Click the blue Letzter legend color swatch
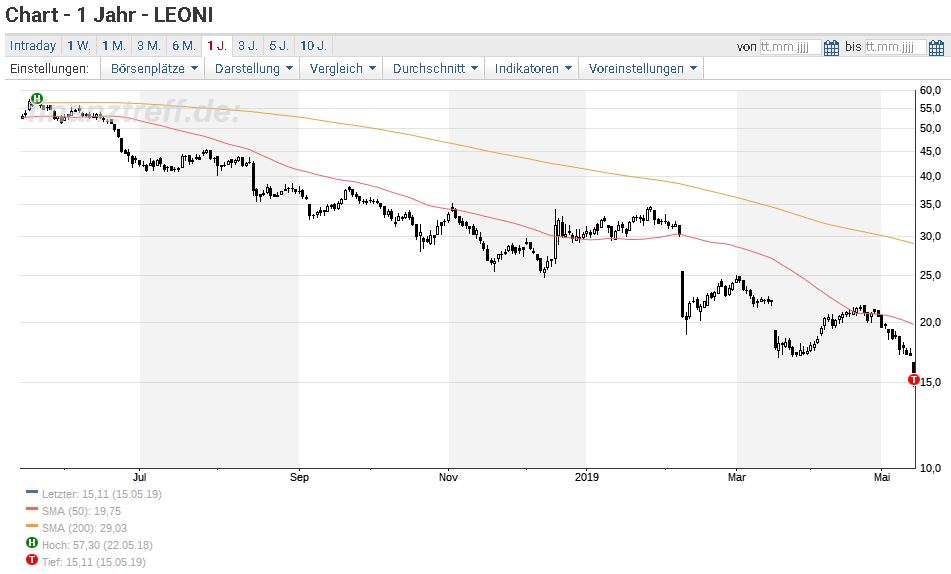This screenshot has height=574, width=951. click(32, 492)
